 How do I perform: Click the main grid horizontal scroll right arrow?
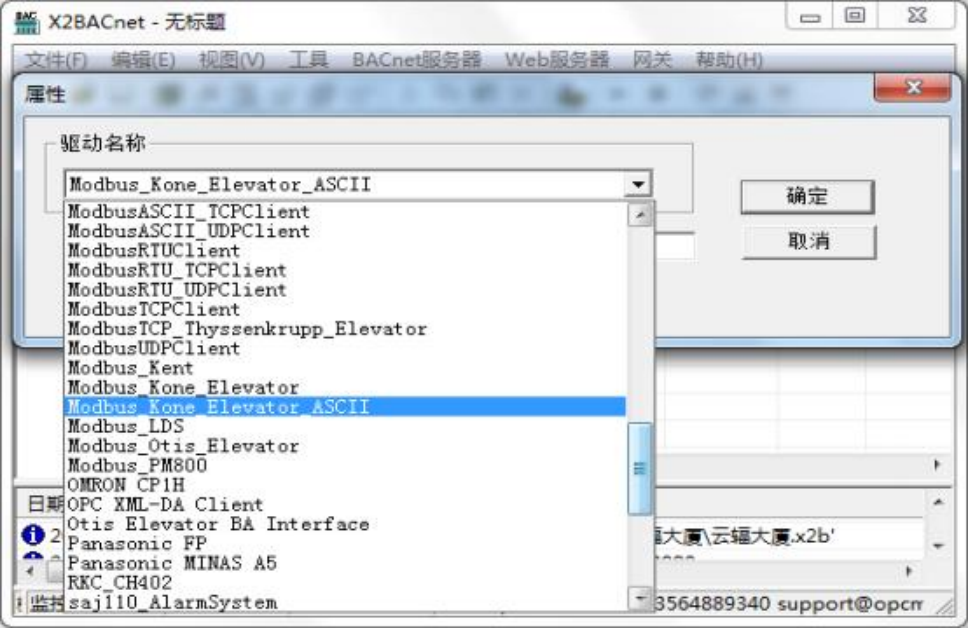coord(937,465)
